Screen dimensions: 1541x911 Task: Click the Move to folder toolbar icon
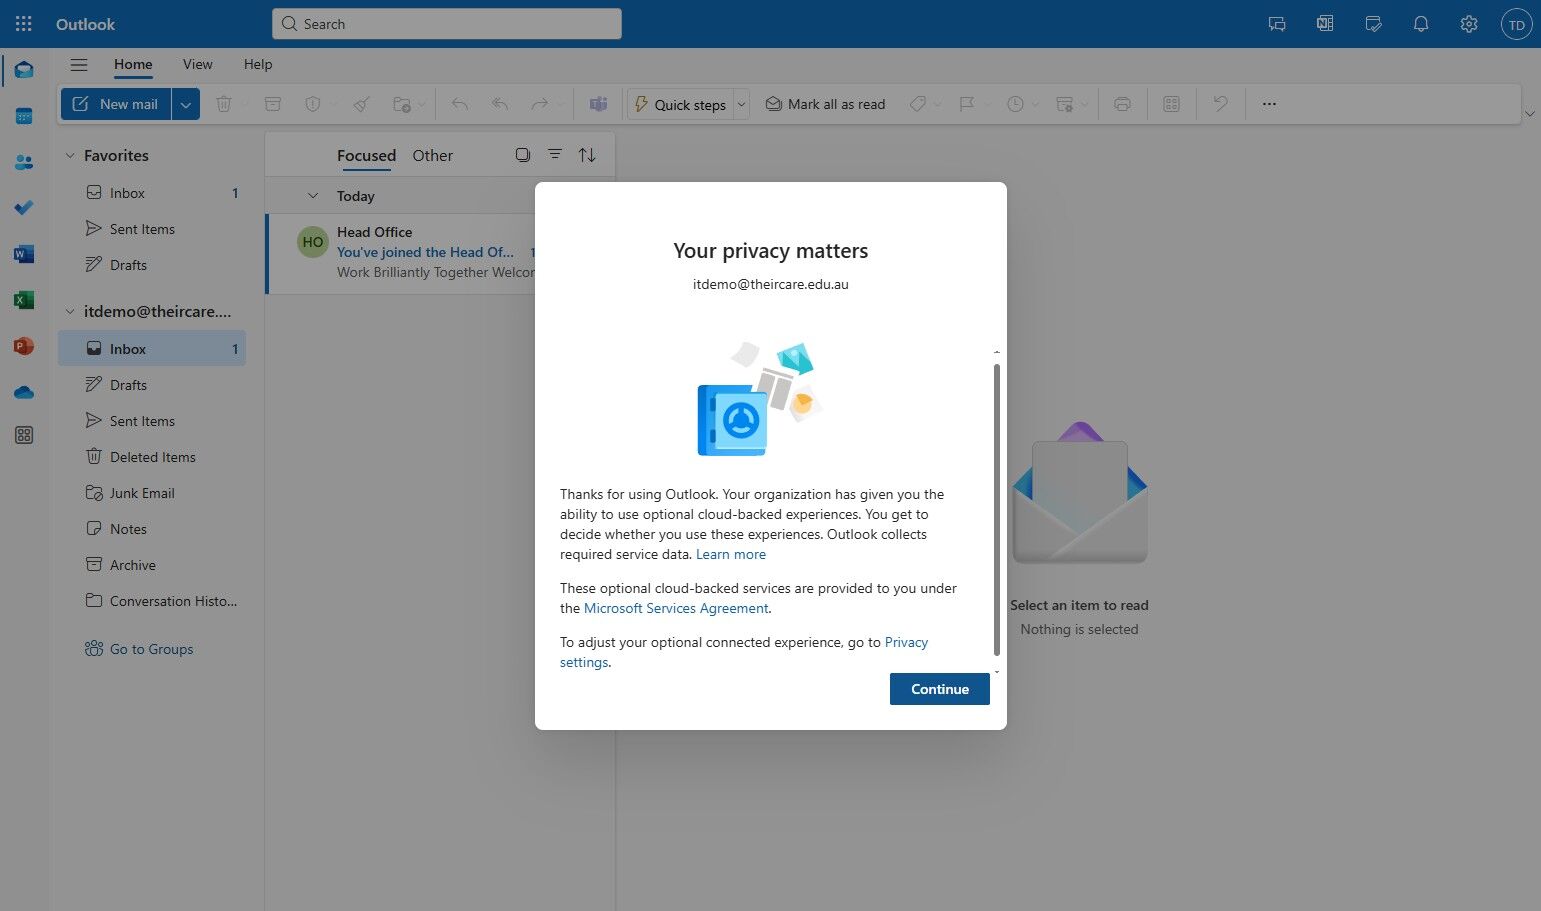pos(402,104)
